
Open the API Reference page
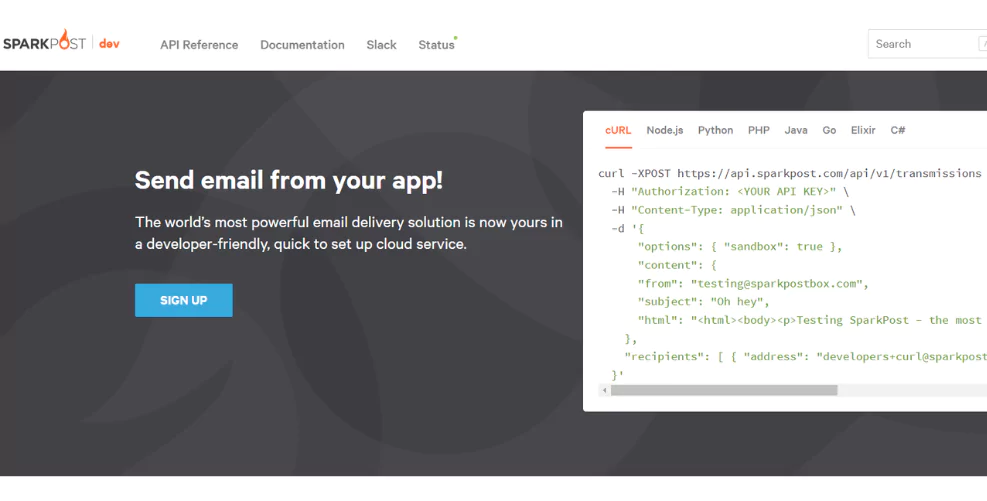(199, 45)
